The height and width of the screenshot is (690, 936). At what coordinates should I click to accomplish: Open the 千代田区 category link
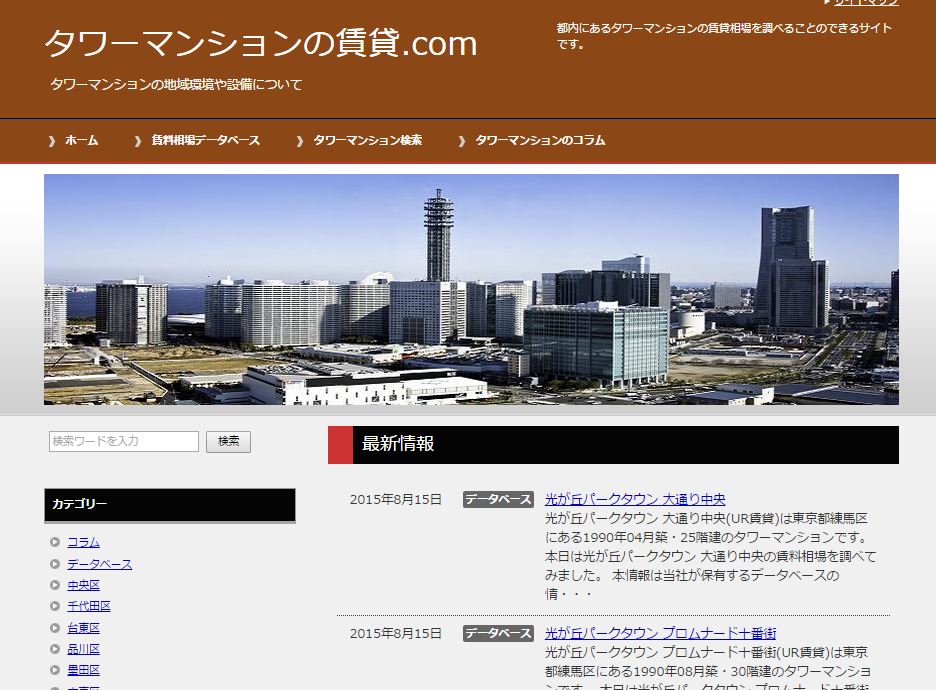89,606
